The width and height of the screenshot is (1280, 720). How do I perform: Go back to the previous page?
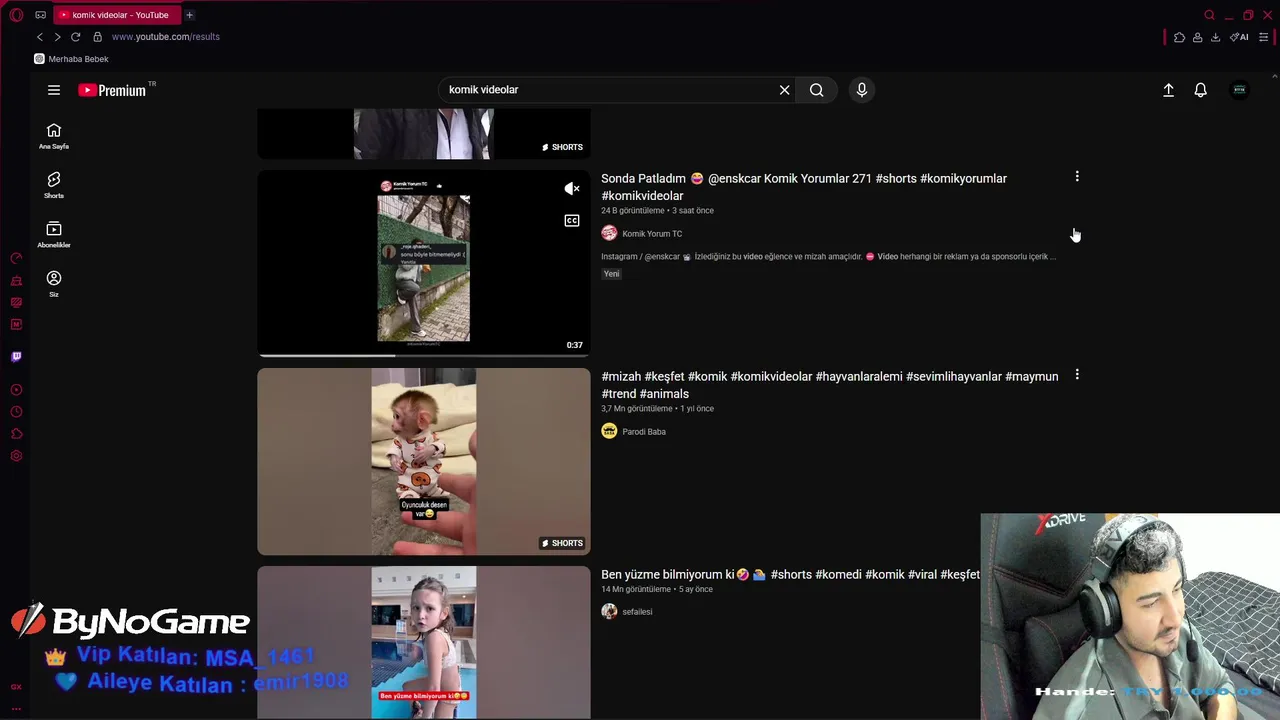pos(40,37)
